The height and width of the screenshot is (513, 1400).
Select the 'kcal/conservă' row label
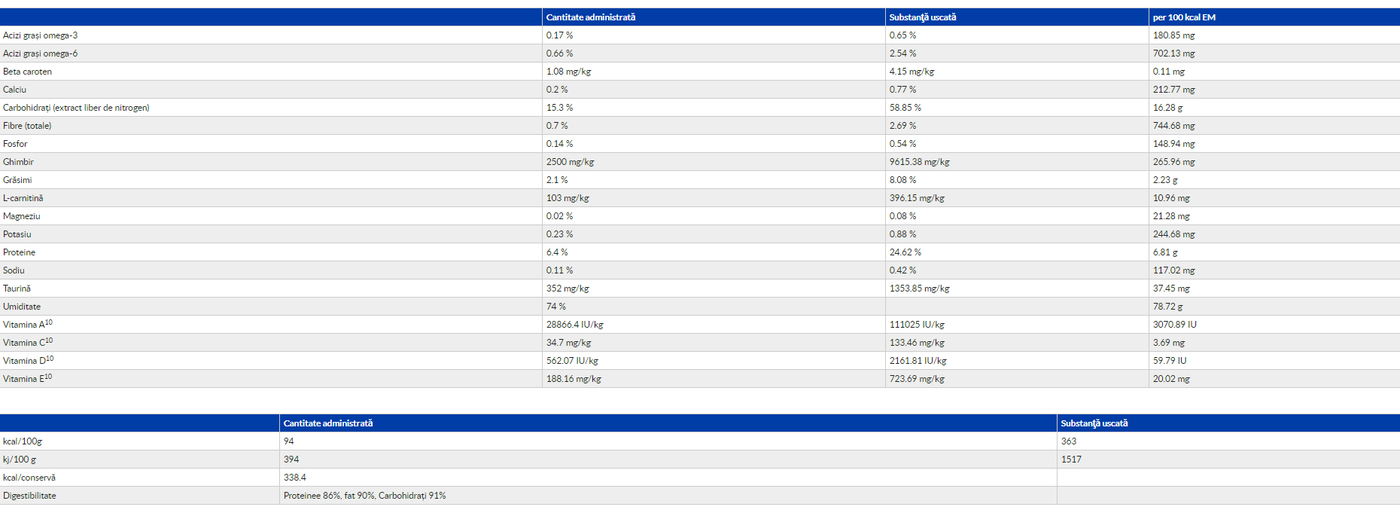(29, 477)
